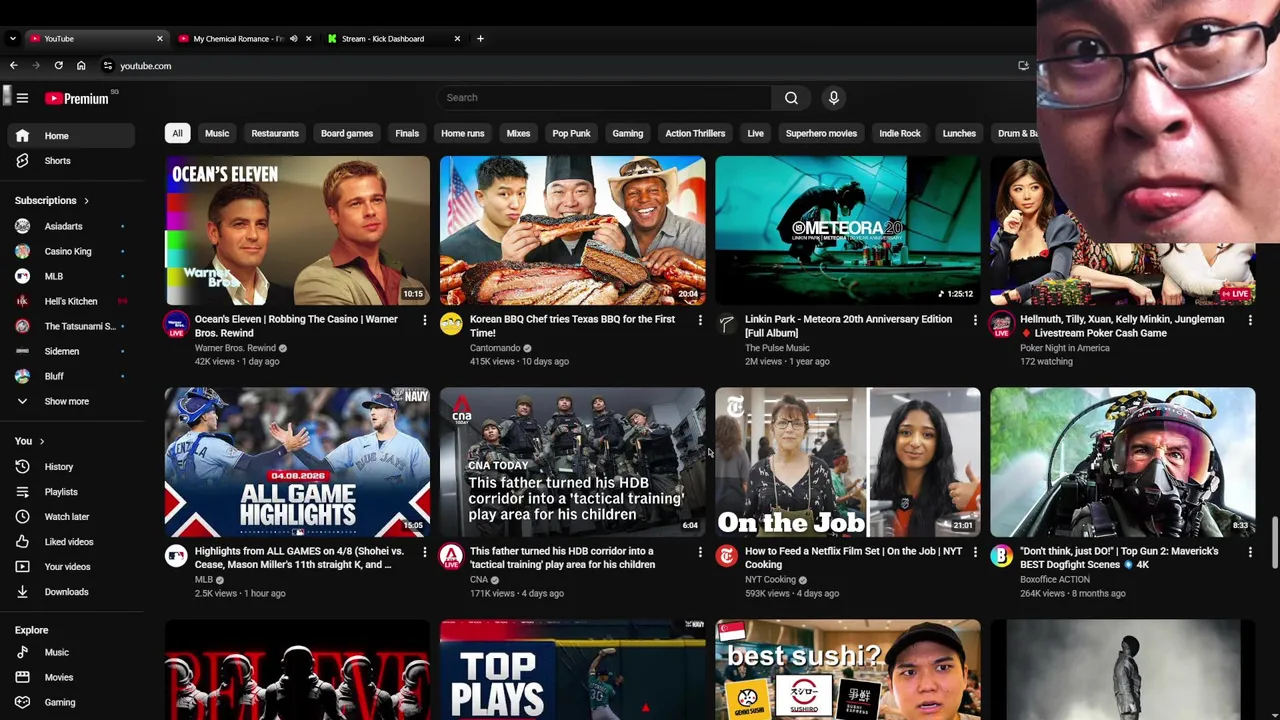Open options for Netflix Film Set video

click(975, 552)
